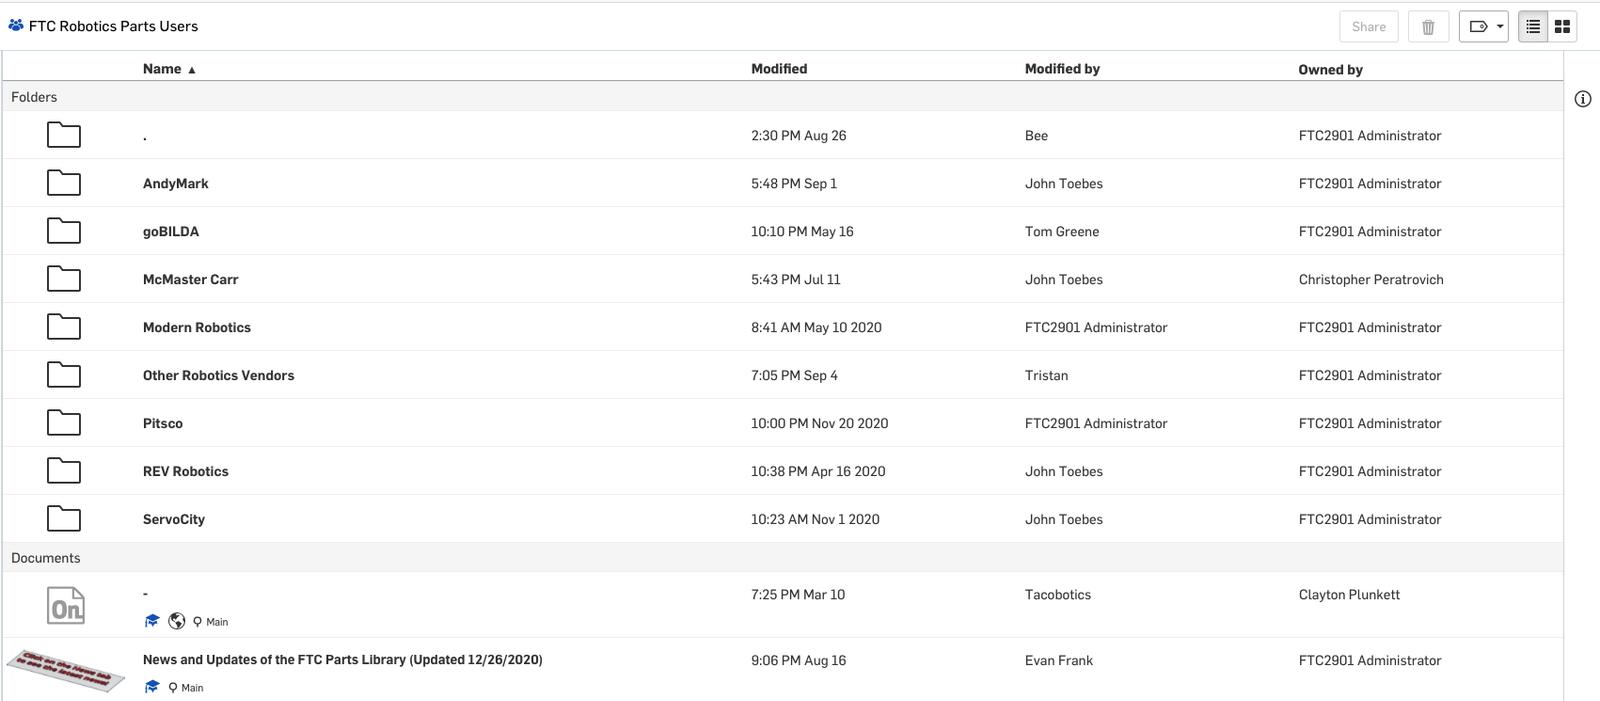Click the Share button

click(1368, 27)
